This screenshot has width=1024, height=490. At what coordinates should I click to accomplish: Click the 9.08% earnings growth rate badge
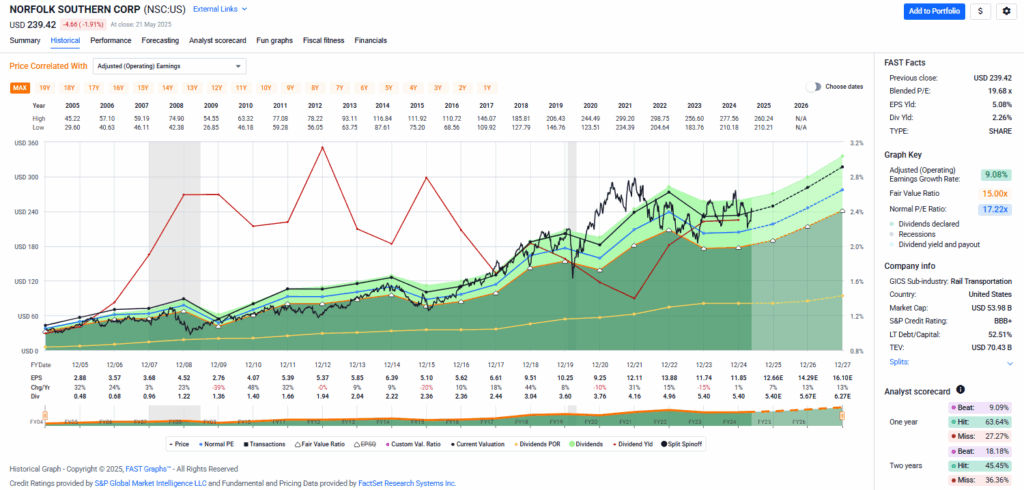click(x=995, y=174)
